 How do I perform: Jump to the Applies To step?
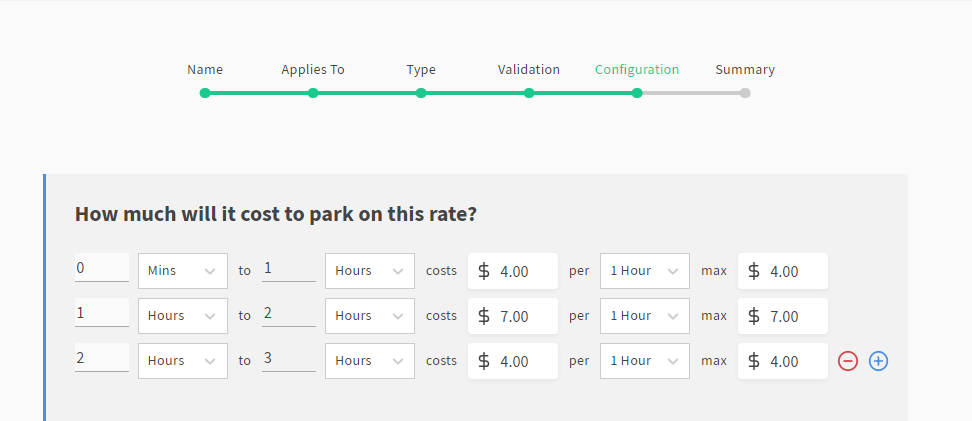click(313, 93)
